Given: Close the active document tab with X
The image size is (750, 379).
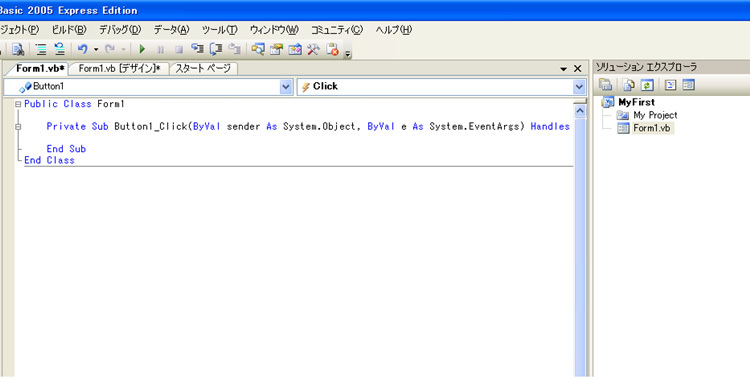Looking at the screenshot, I should point(577,69).
